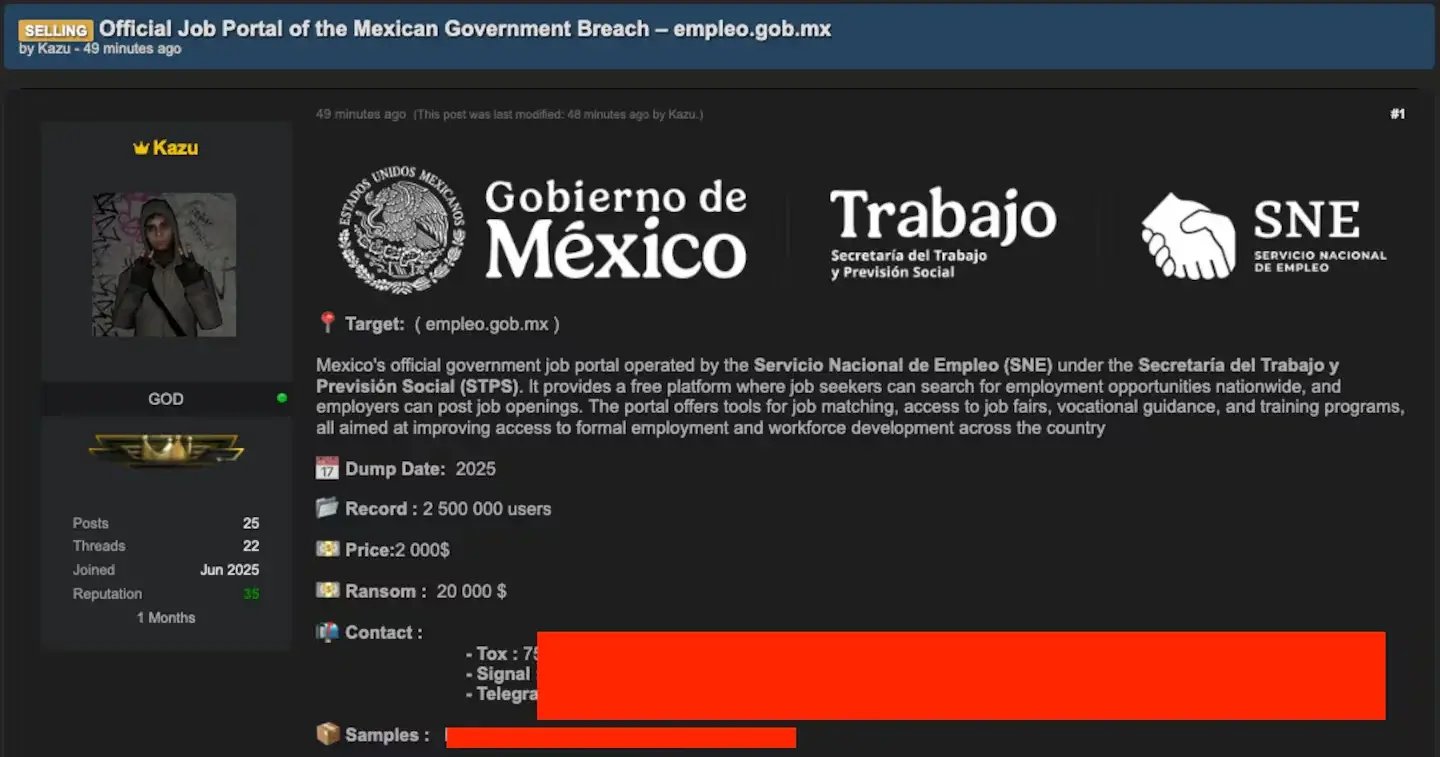Click the Tox contact line
This screenshot has width=1440, height=757.
(503, 654)
